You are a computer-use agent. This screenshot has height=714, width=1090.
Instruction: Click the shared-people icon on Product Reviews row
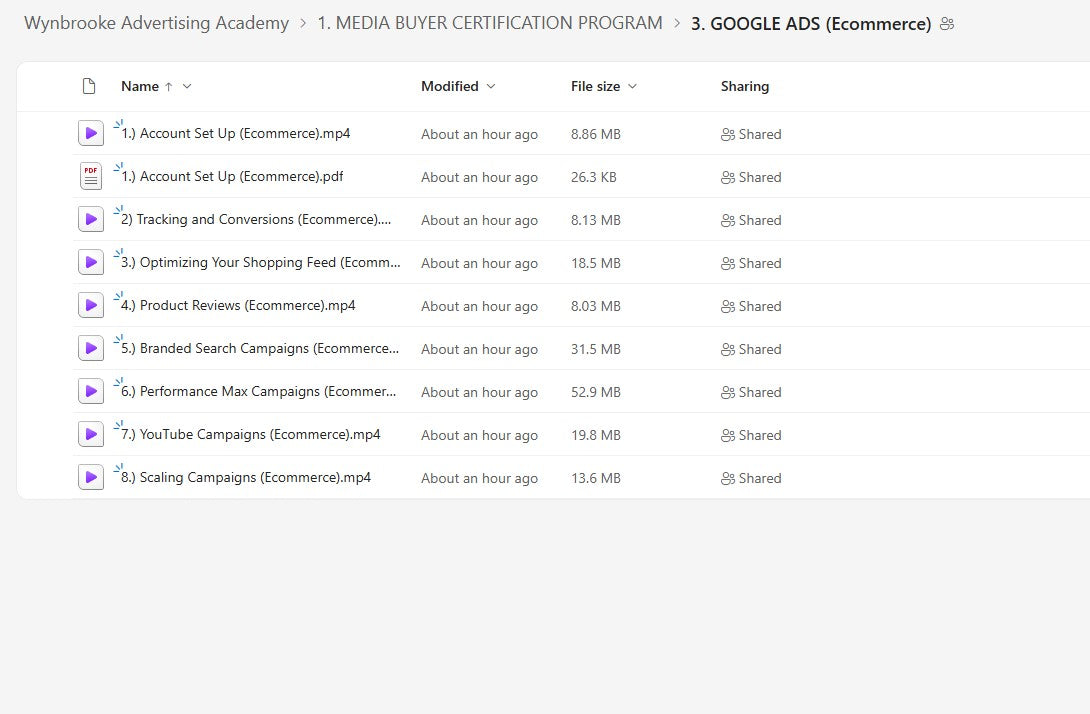point(730,305)
